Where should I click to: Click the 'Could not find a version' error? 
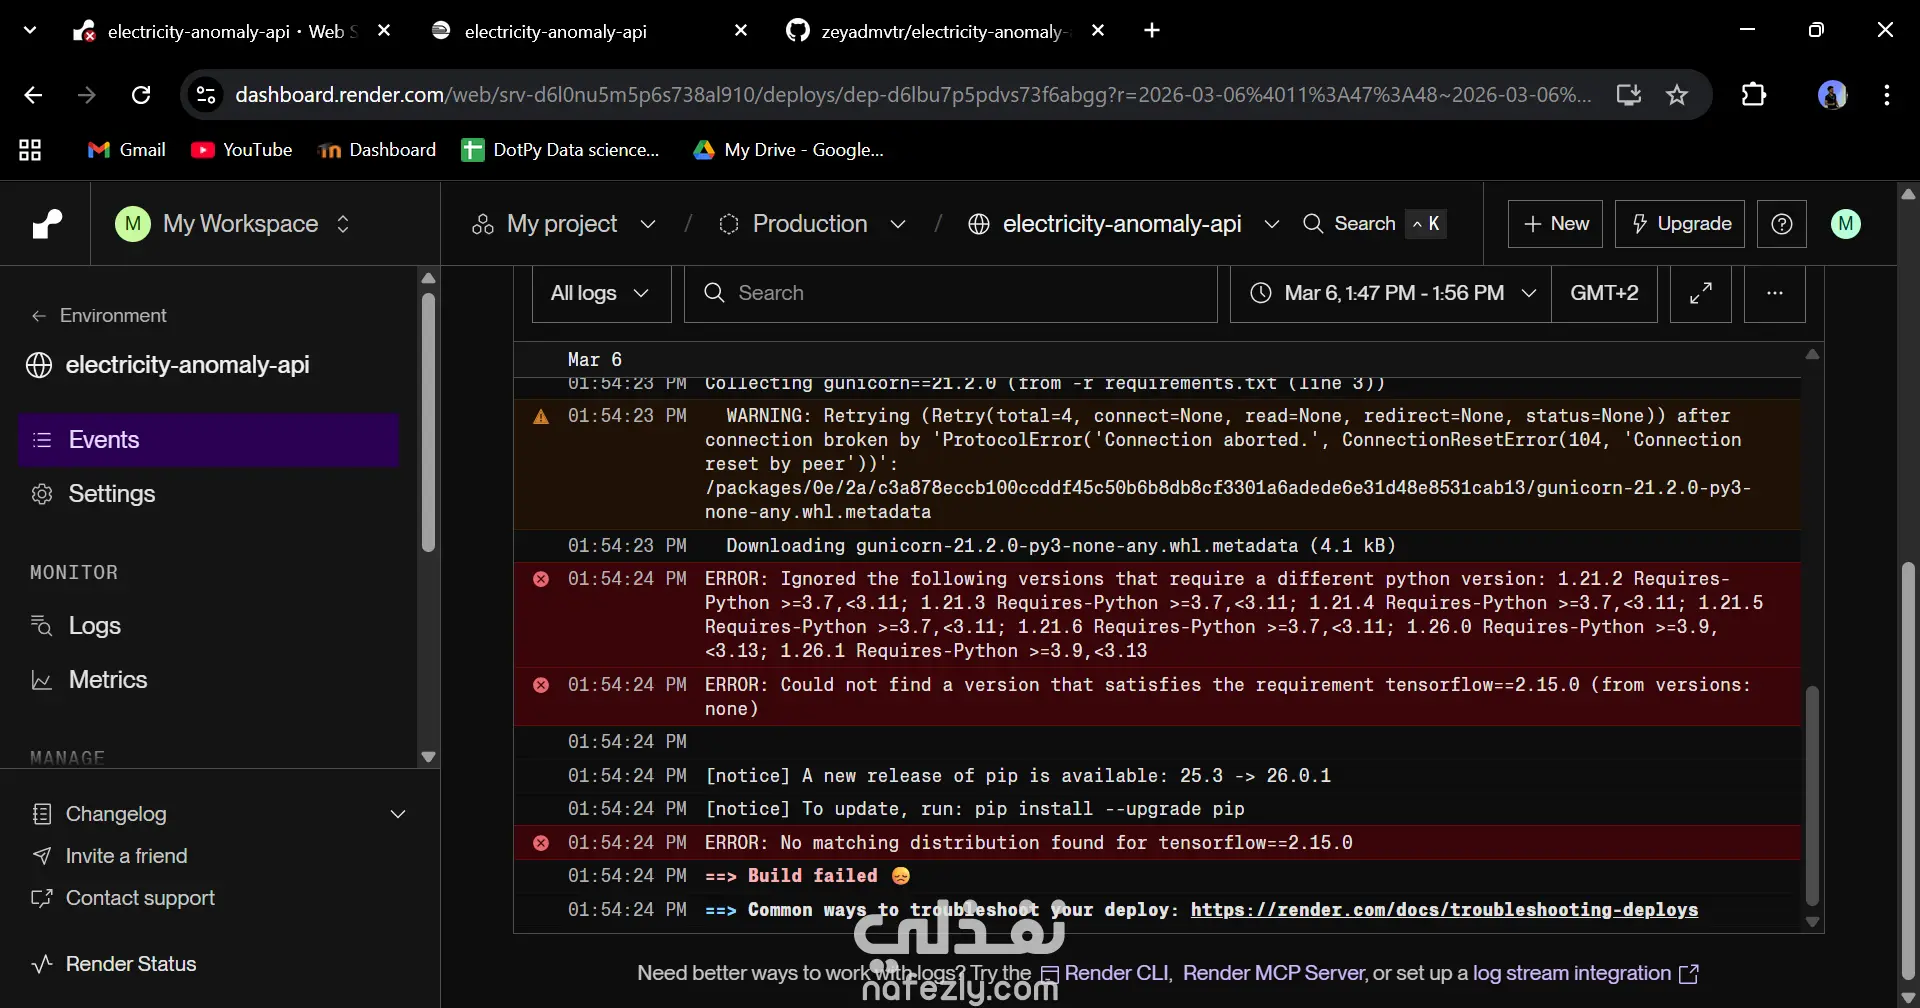[1157, 697]
